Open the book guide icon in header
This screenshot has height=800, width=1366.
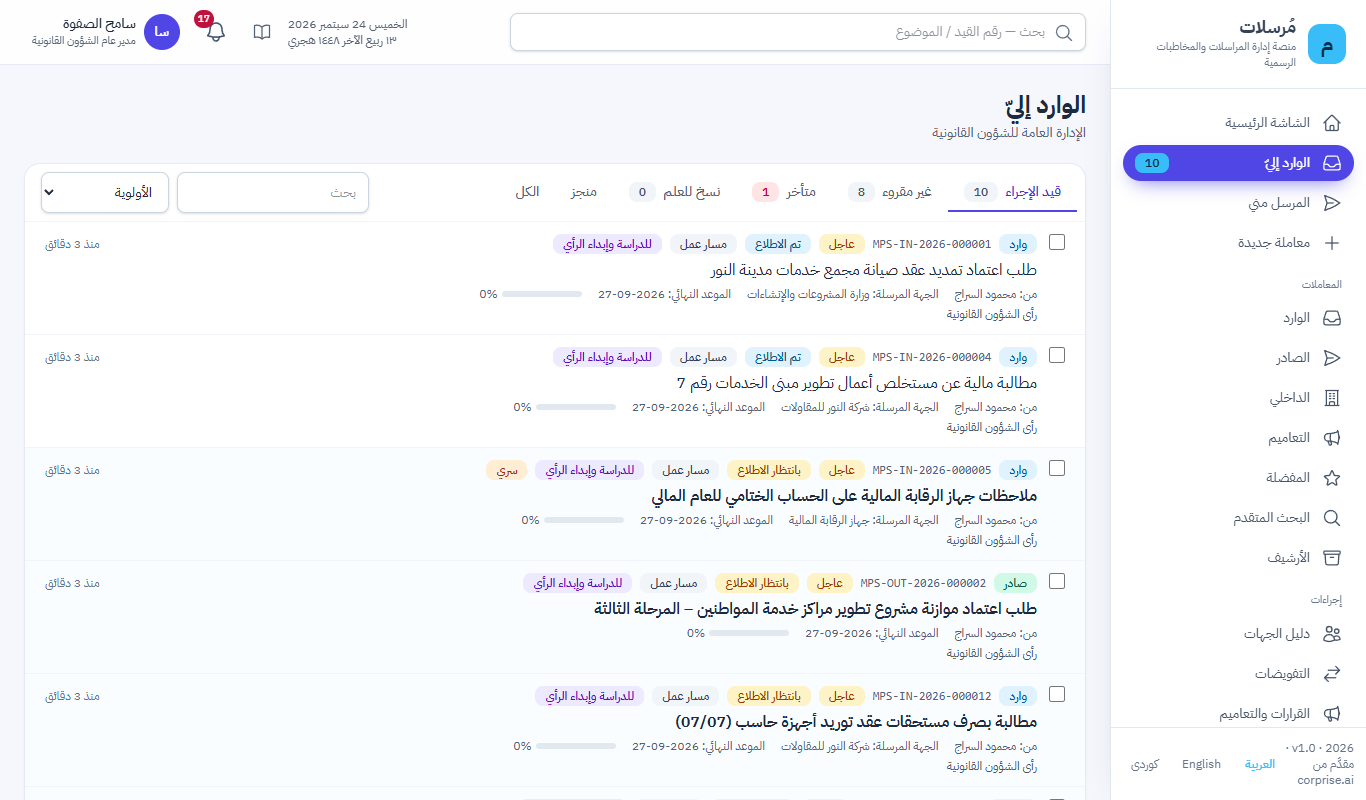tap(262, 32)
